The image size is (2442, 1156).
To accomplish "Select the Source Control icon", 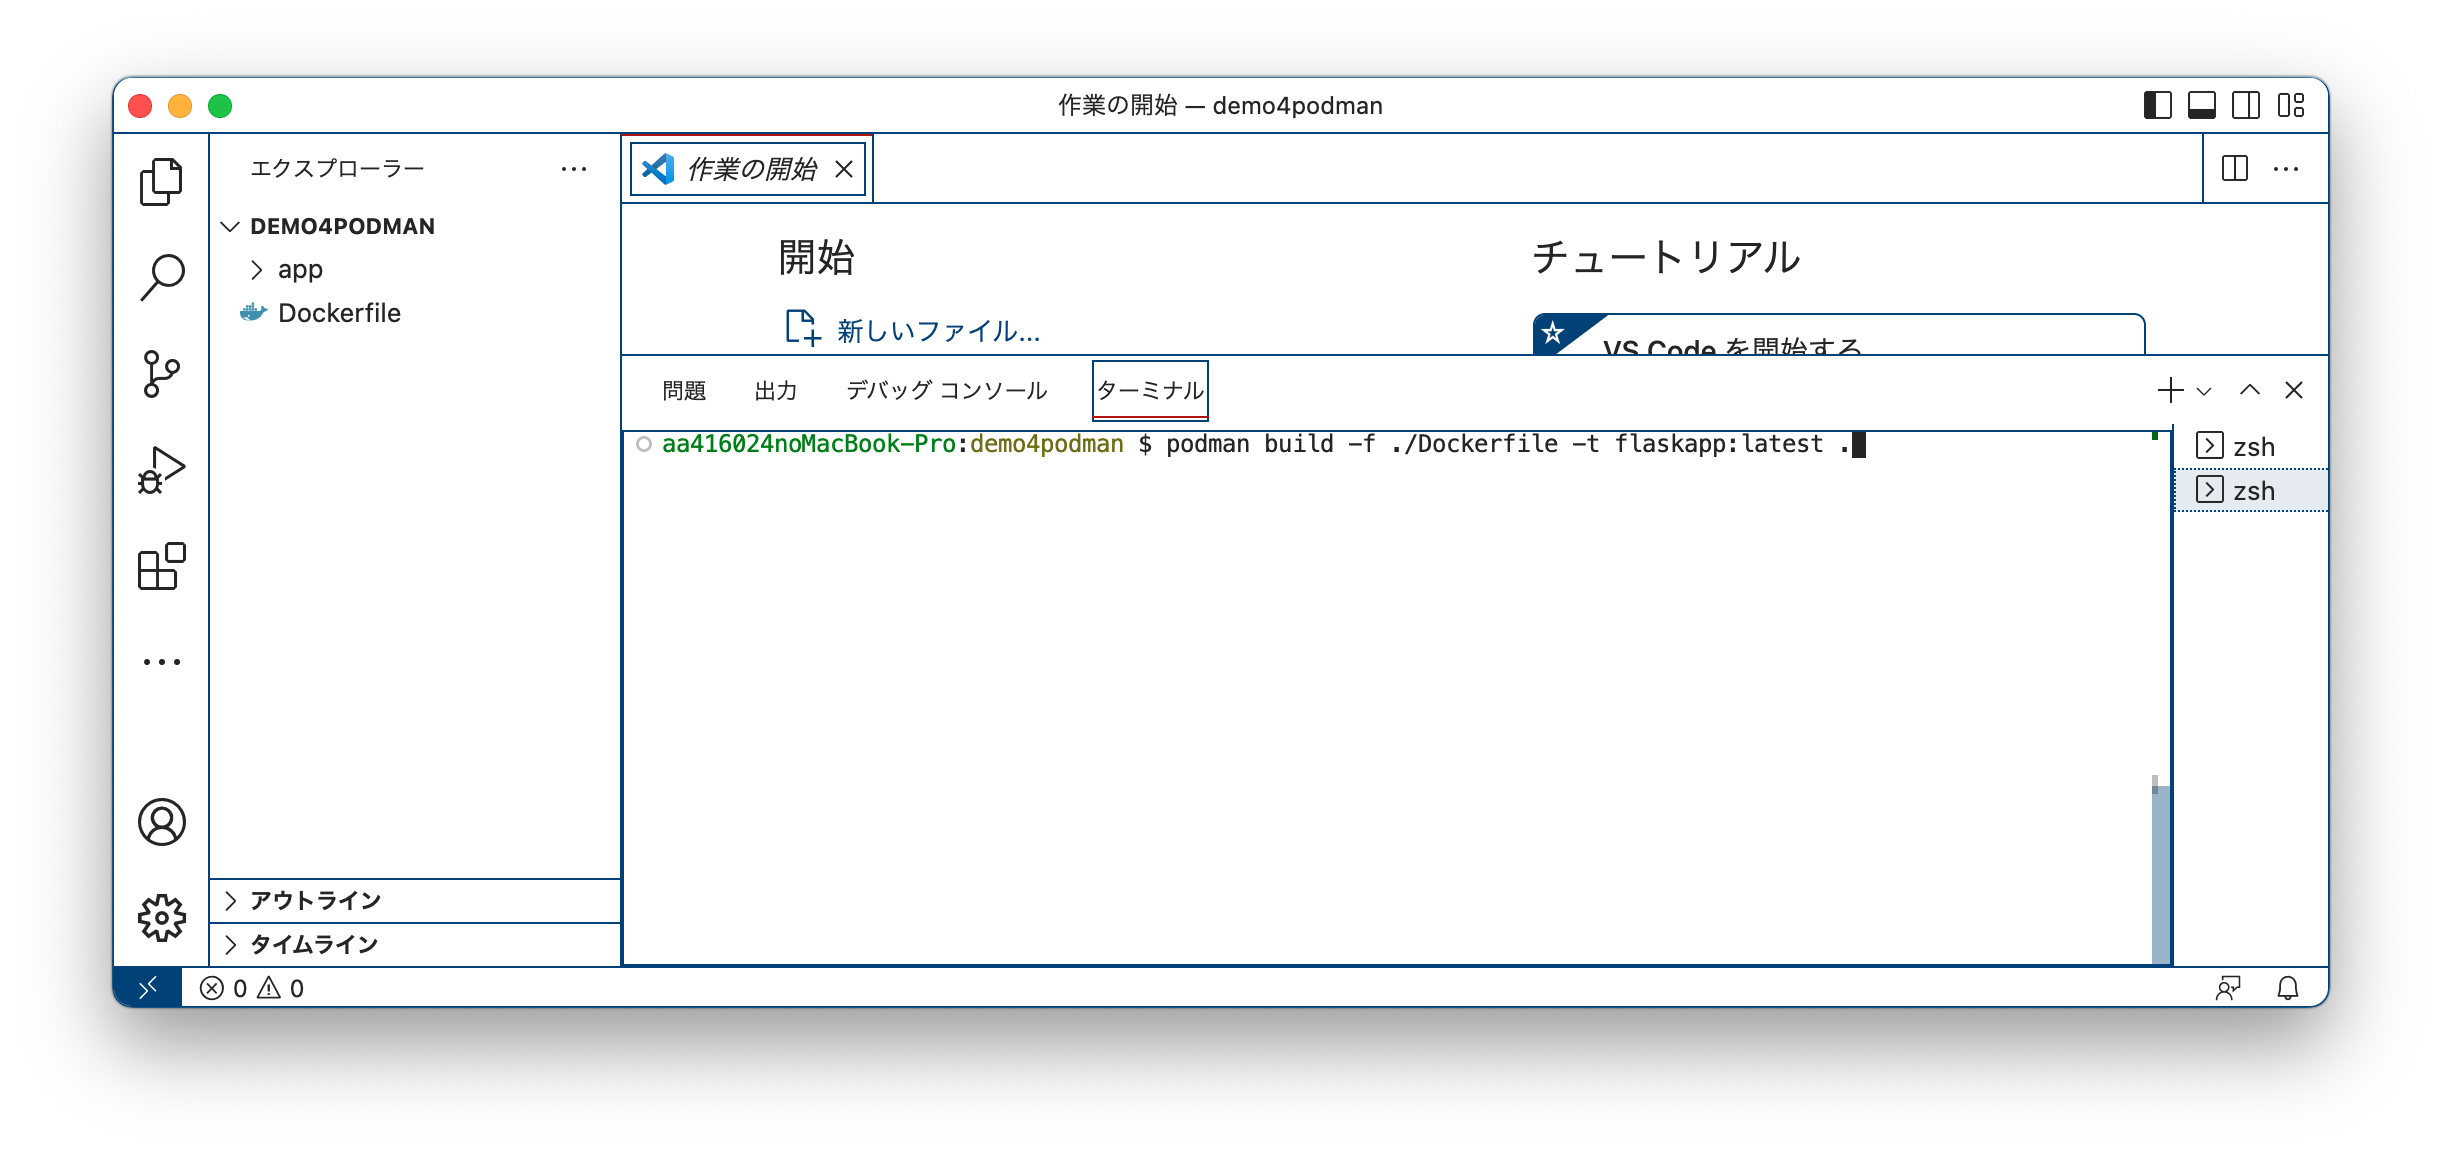I will pyautogui.click(x=162, y=371).
